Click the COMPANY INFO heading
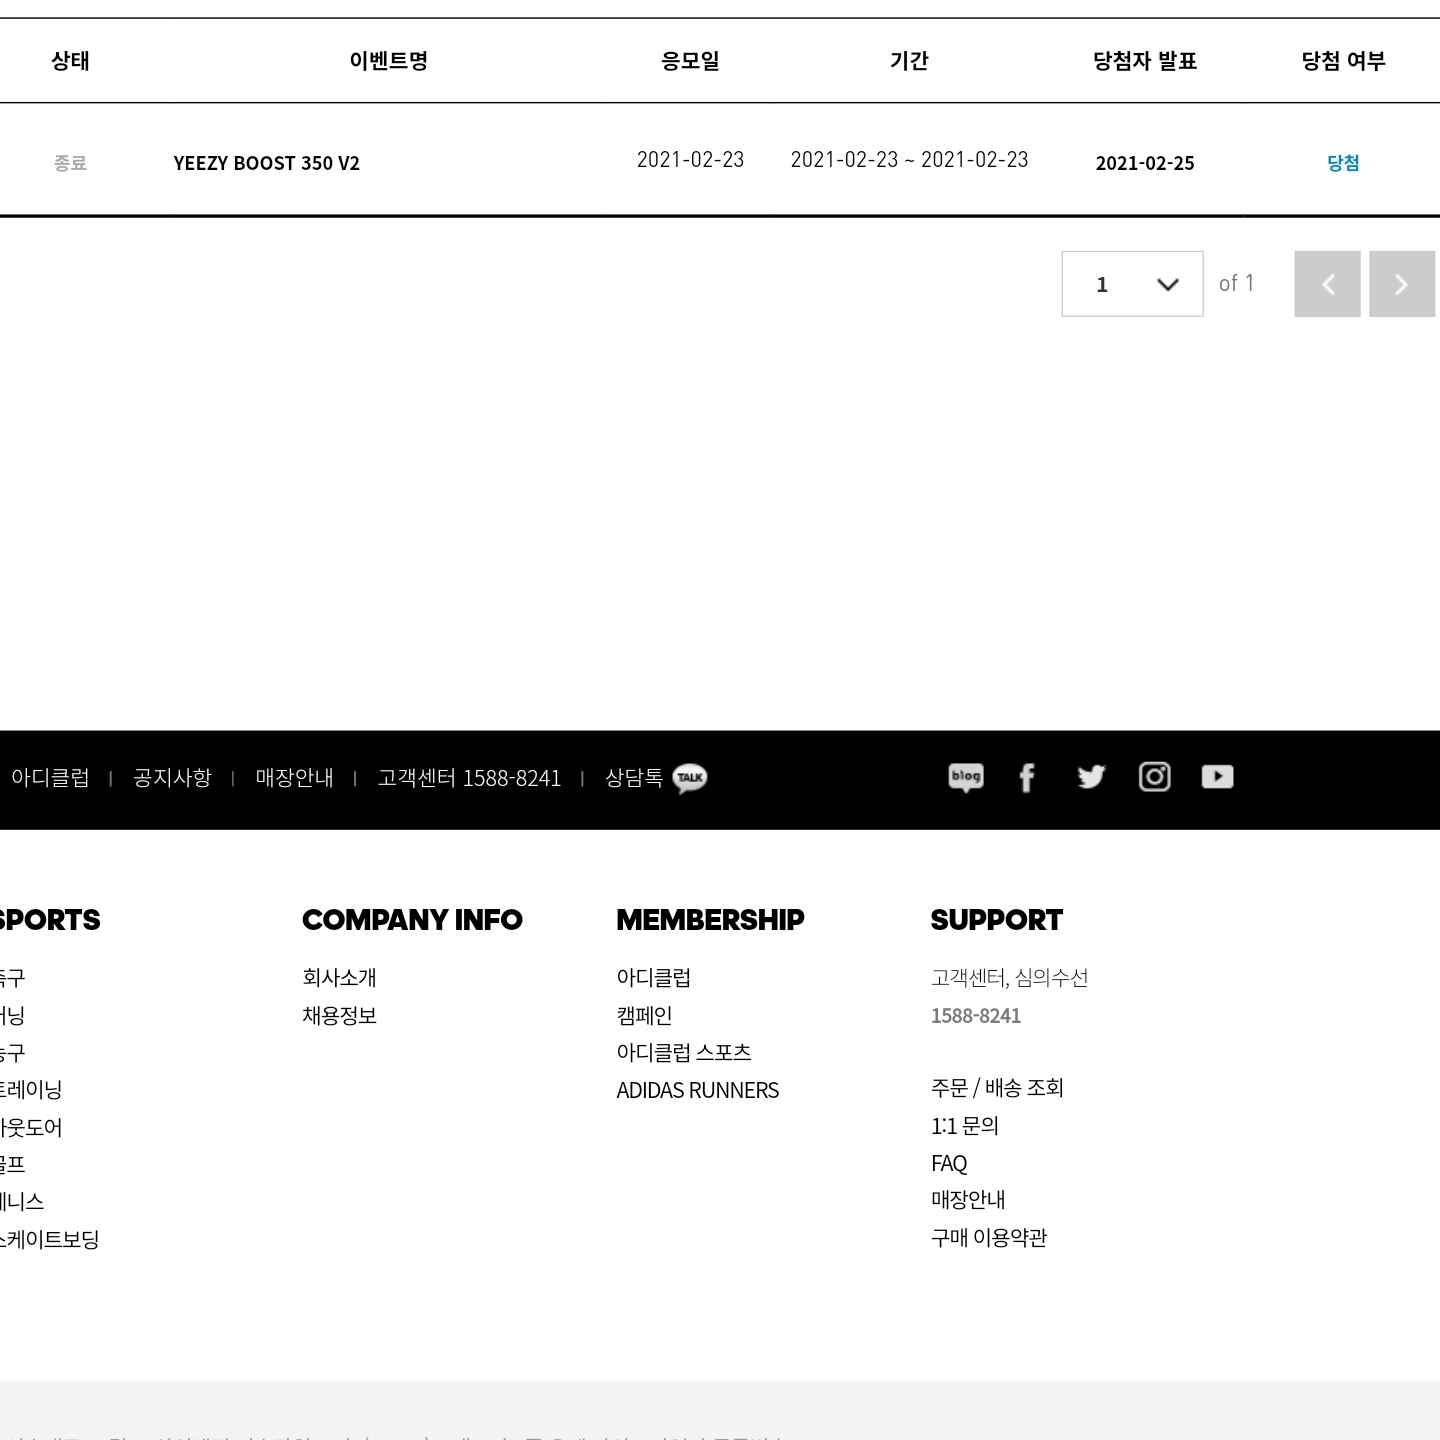 click(412, 920)
